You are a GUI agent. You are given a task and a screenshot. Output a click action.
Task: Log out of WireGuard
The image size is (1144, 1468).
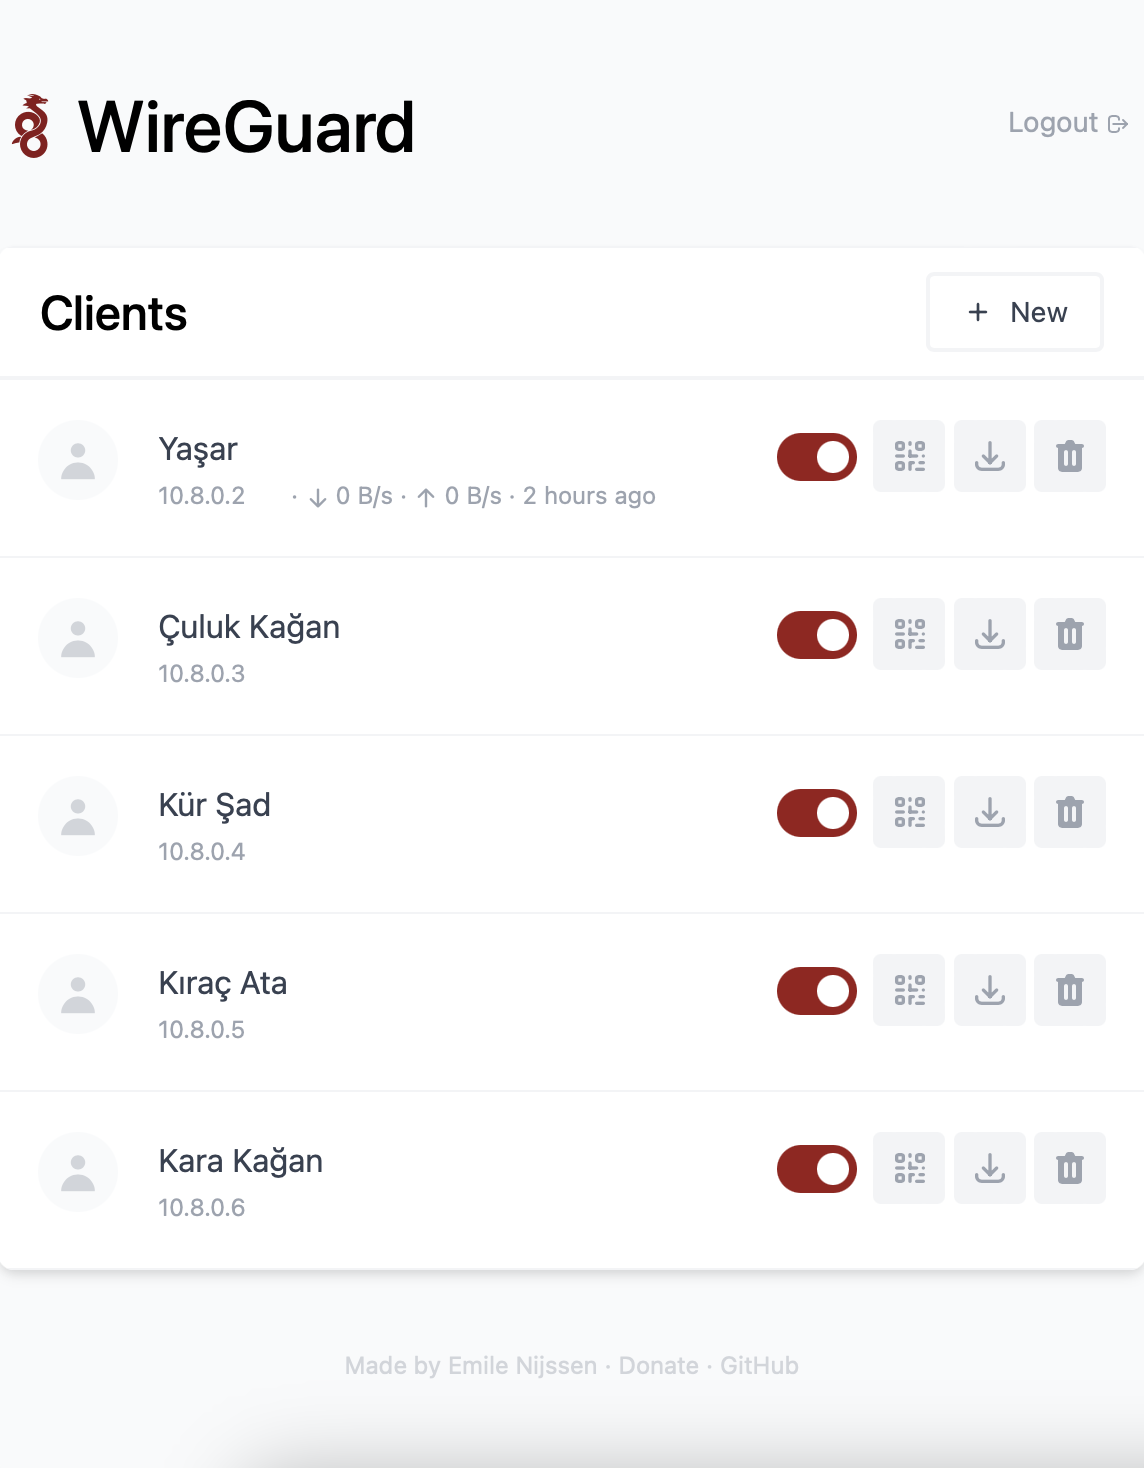pos(1067,123)
